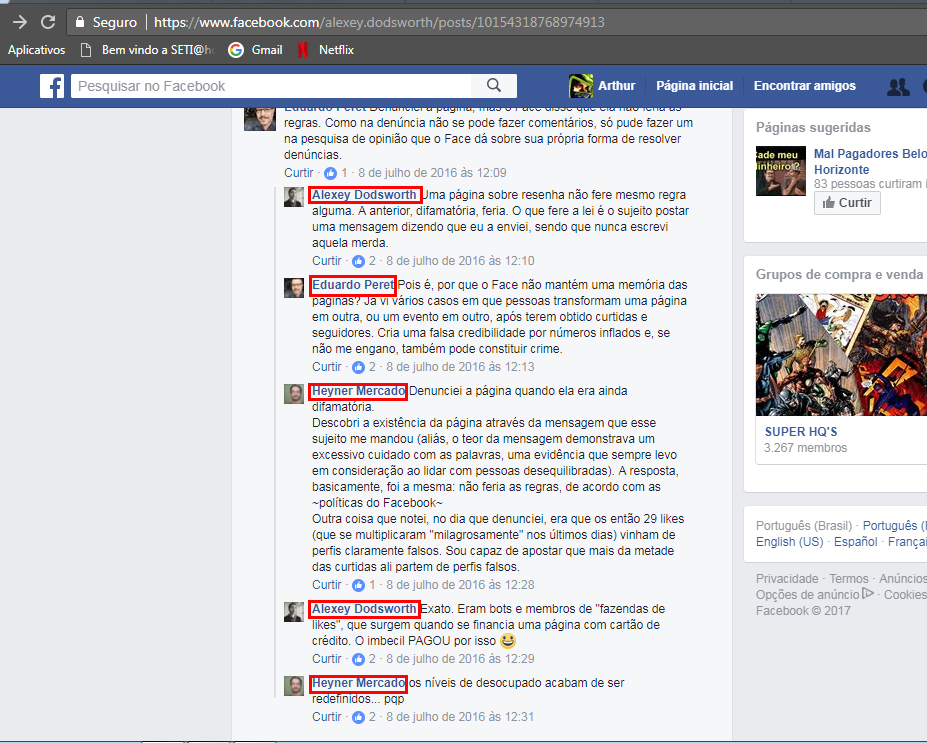The width and height of the screenshot is (927, 743).
Task: Click the Facebook logo icon
Action: tap(52, 86)
